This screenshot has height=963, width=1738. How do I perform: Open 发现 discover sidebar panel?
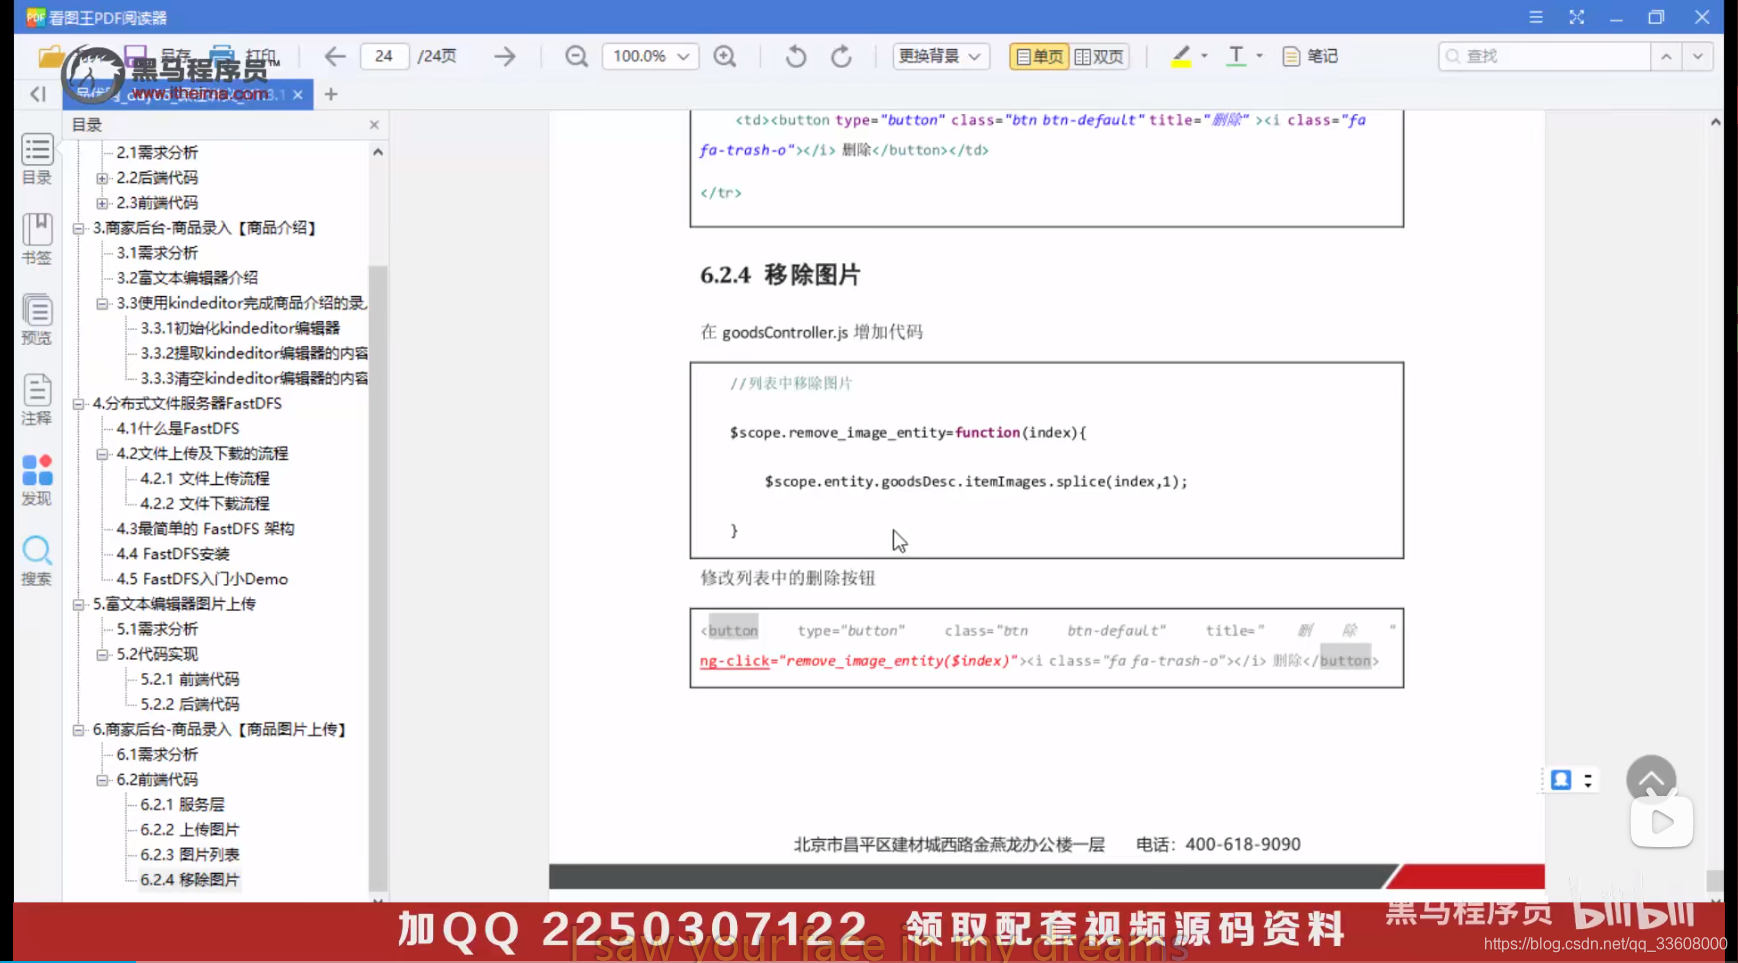(37, 480)
